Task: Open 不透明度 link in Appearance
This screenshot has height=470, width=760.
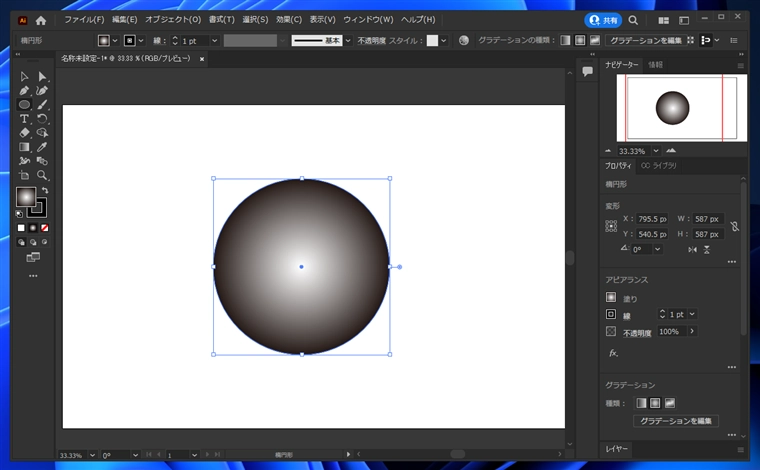Action: 637,333
